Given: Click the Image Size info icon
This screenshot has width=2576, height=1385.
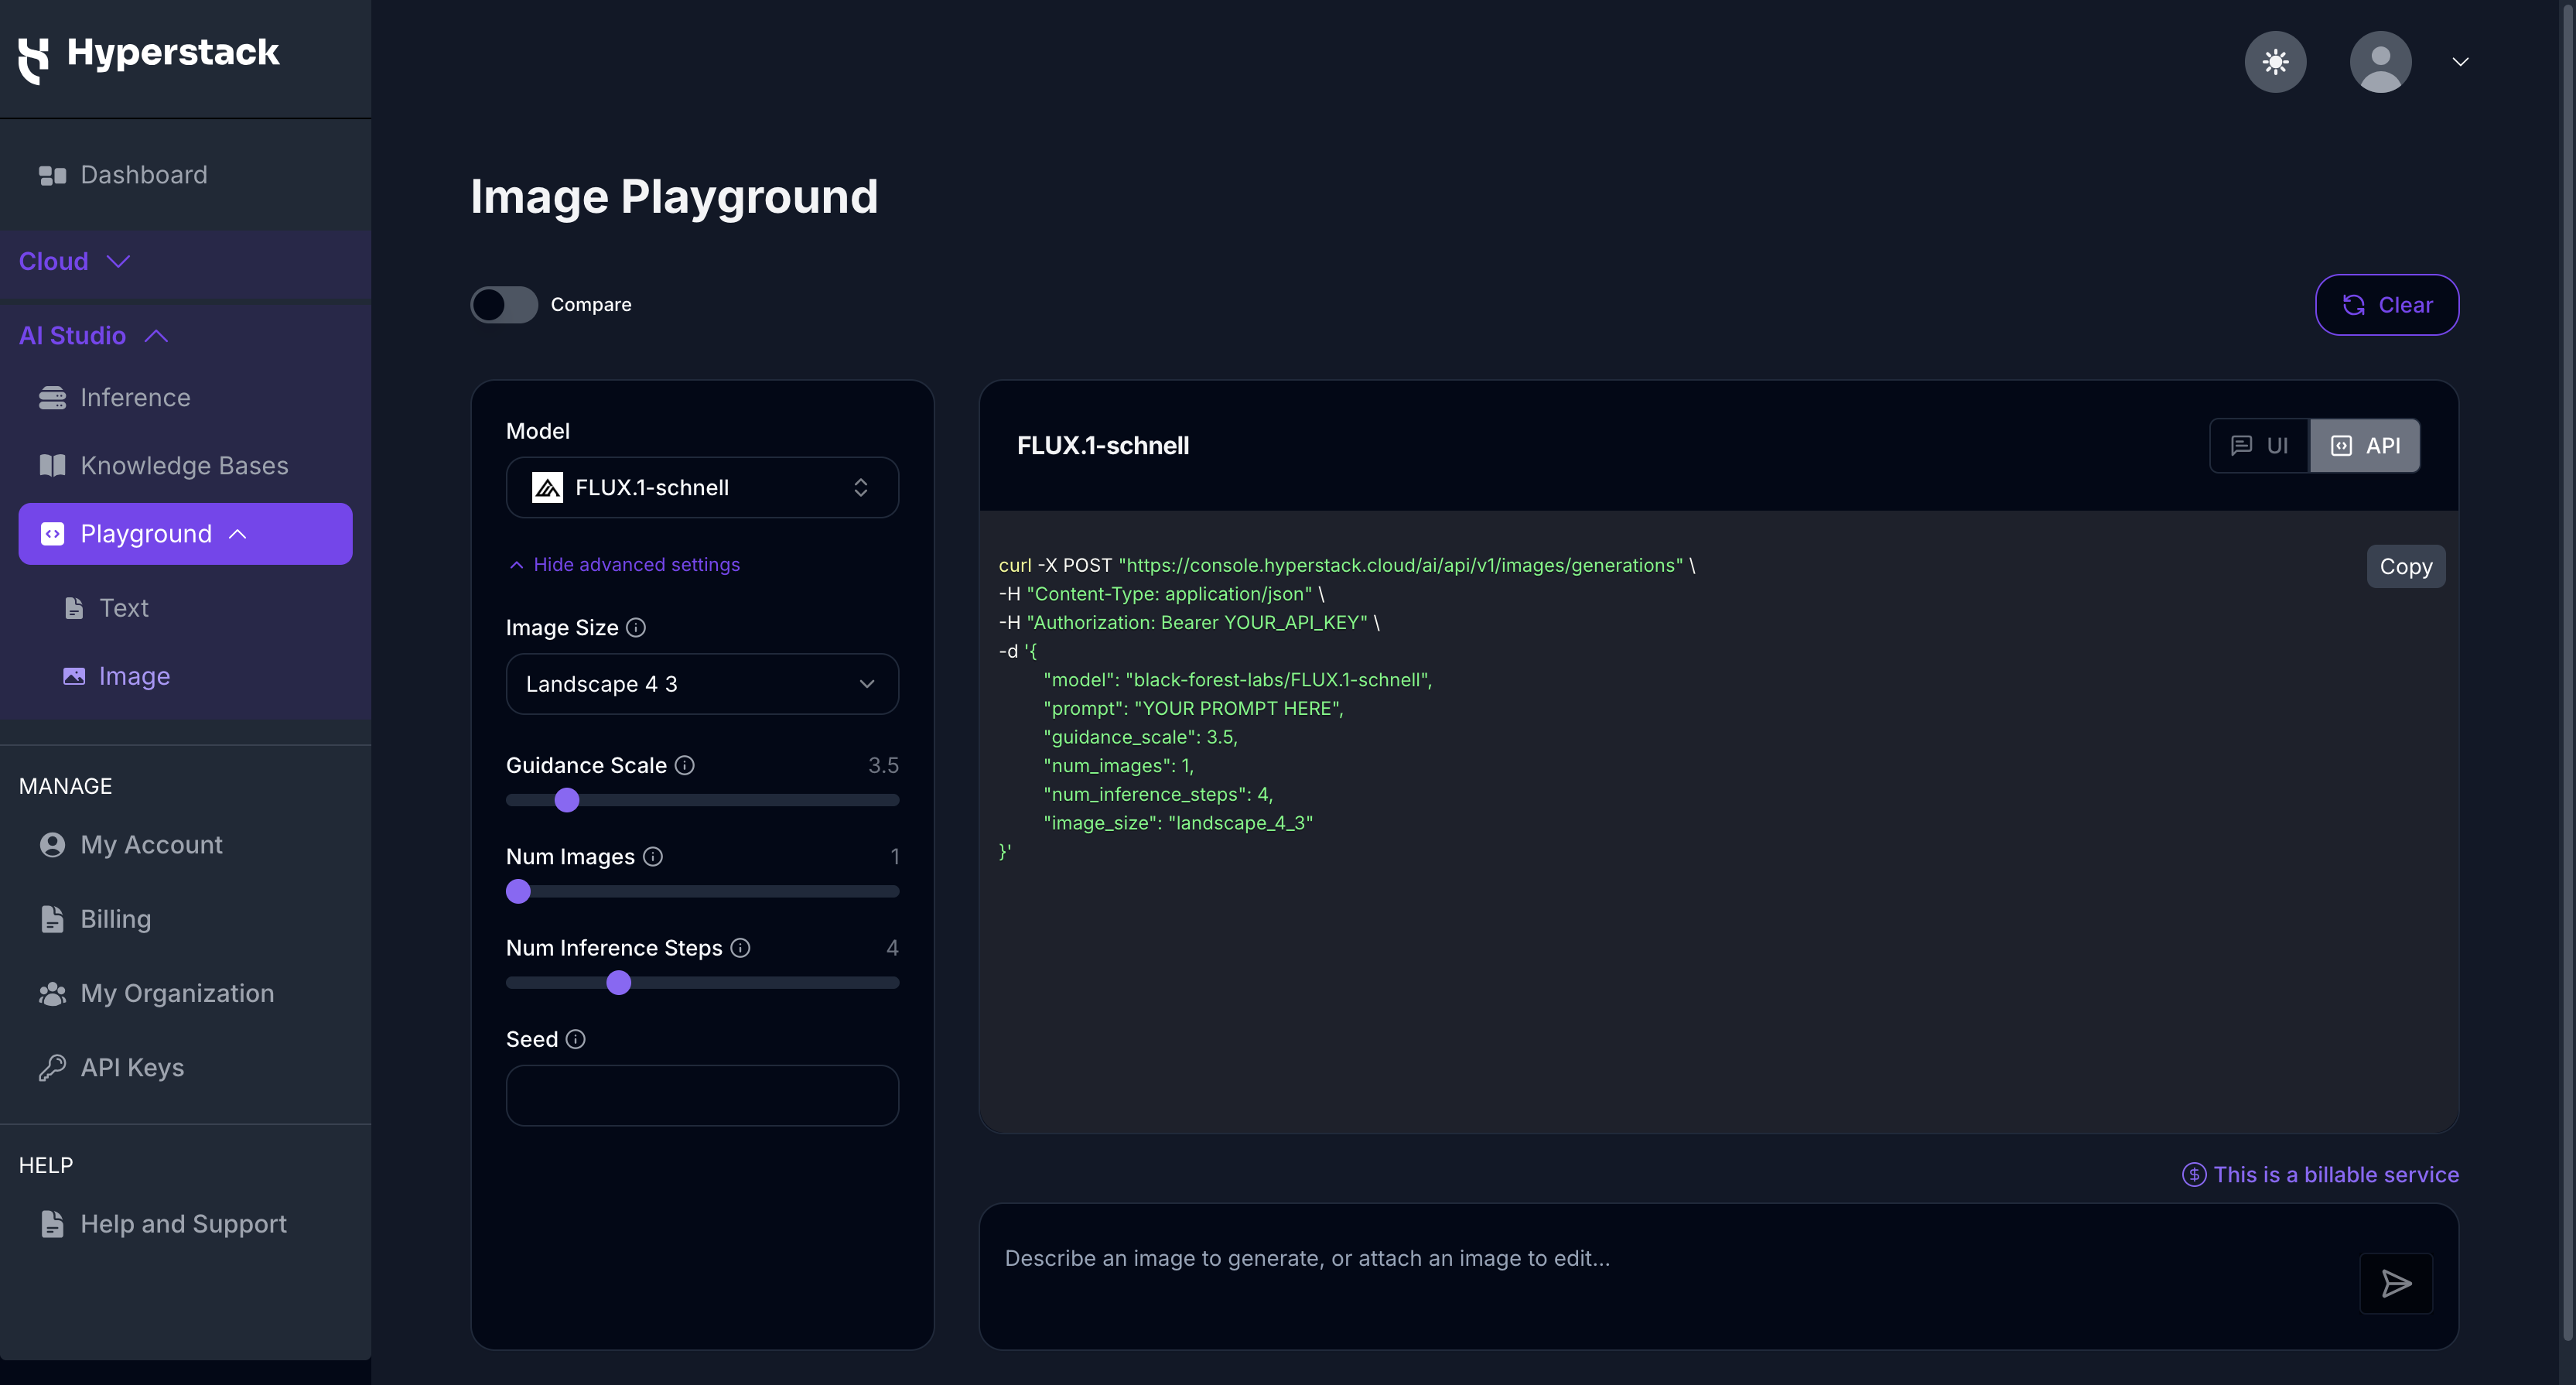Looking at the screenshot, I should (x=636, y=628).
